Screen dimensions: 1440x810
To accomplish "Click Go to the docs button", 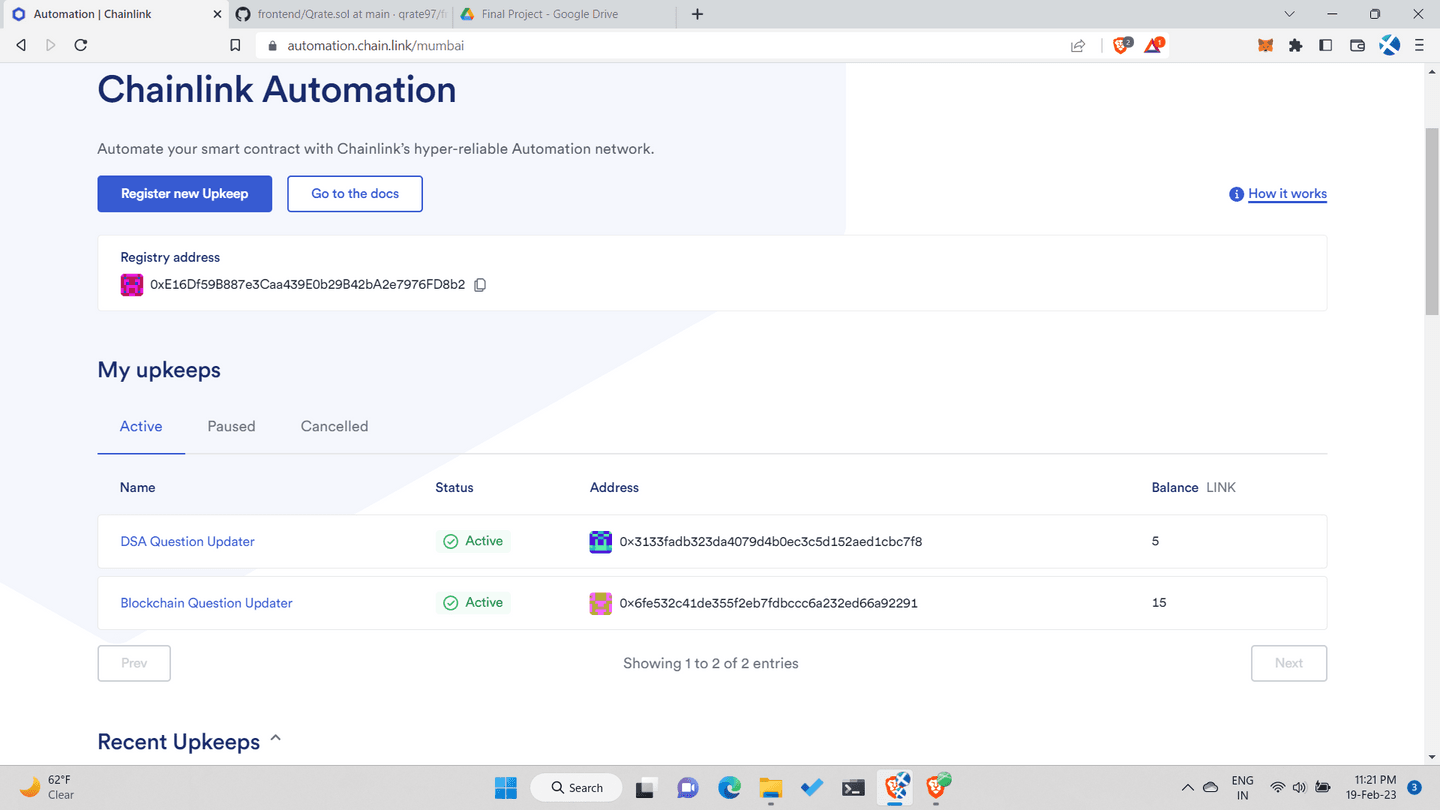I will (355, 194).
